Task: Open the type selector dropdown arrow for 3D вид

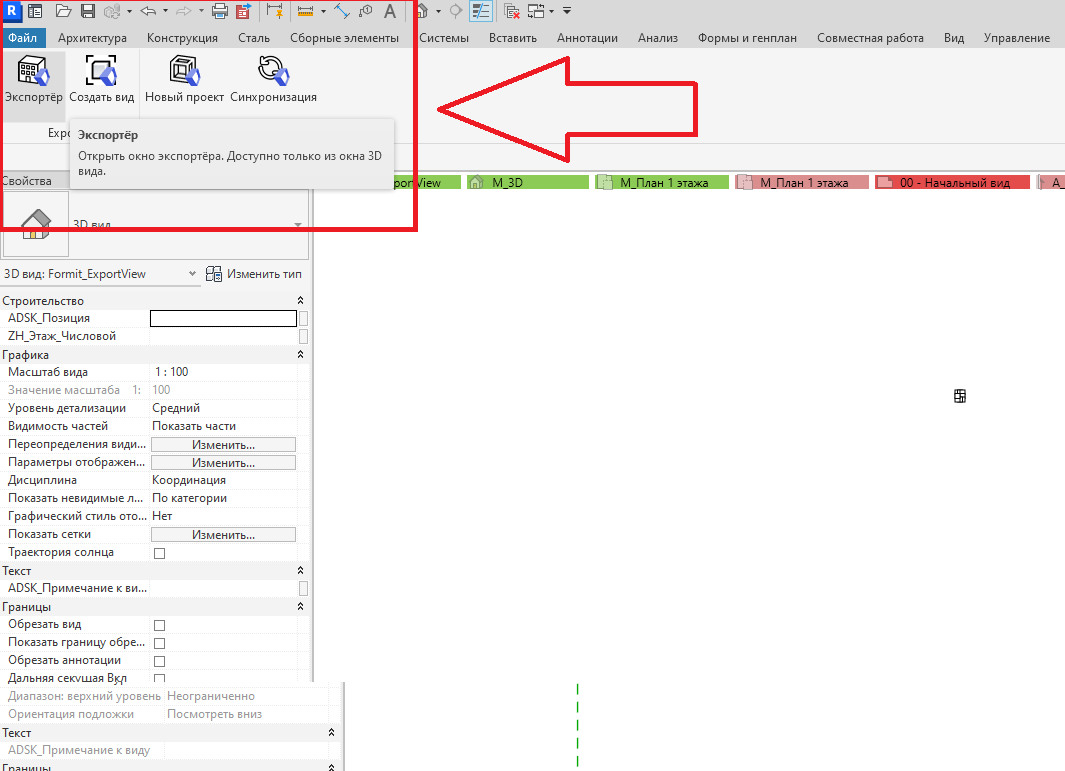Action: pyautogui.click(x=297, y=224)
